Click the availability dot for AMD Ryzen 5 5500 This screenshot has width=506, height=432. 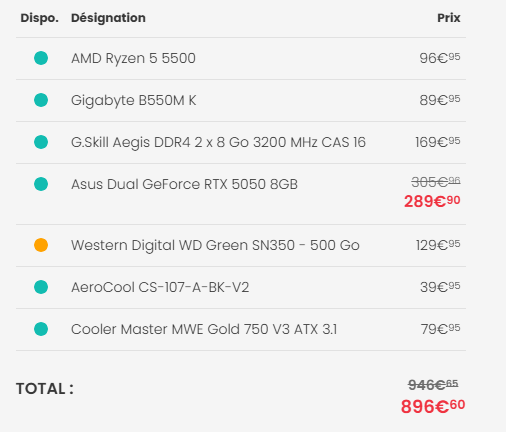41,58
